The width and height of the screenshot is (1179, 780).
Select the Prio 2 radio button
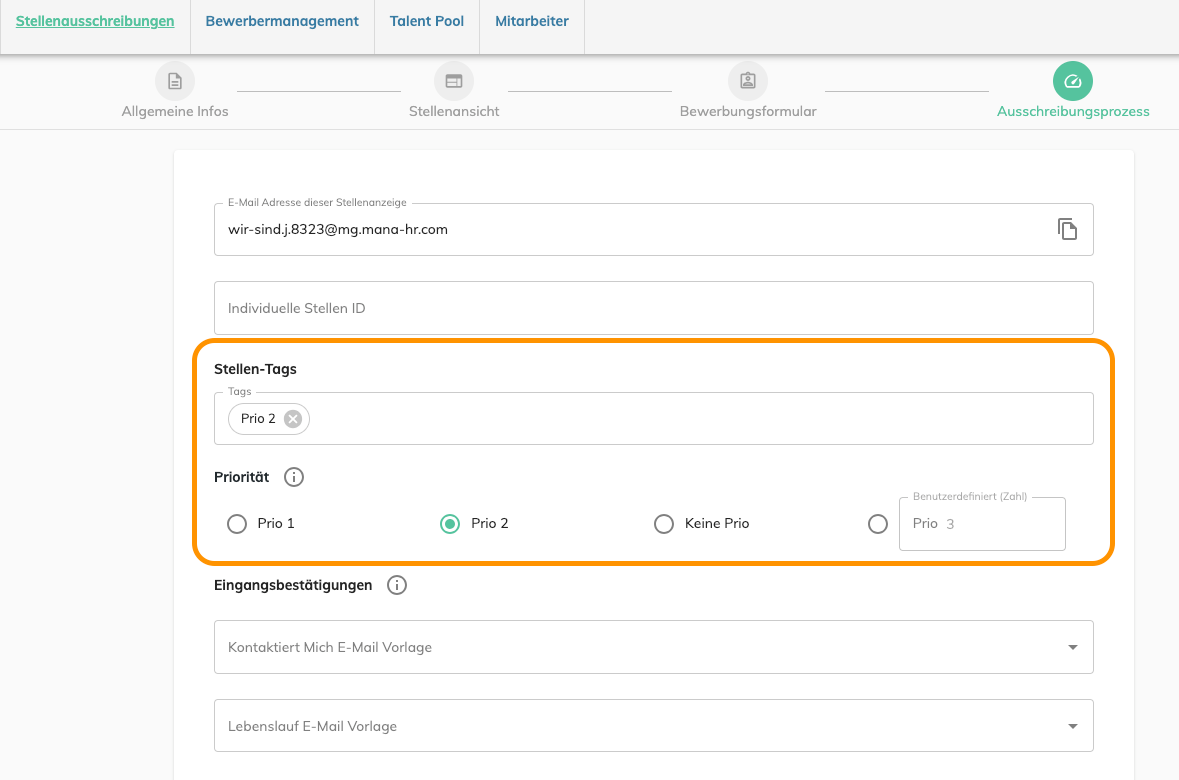click(450, 524)
